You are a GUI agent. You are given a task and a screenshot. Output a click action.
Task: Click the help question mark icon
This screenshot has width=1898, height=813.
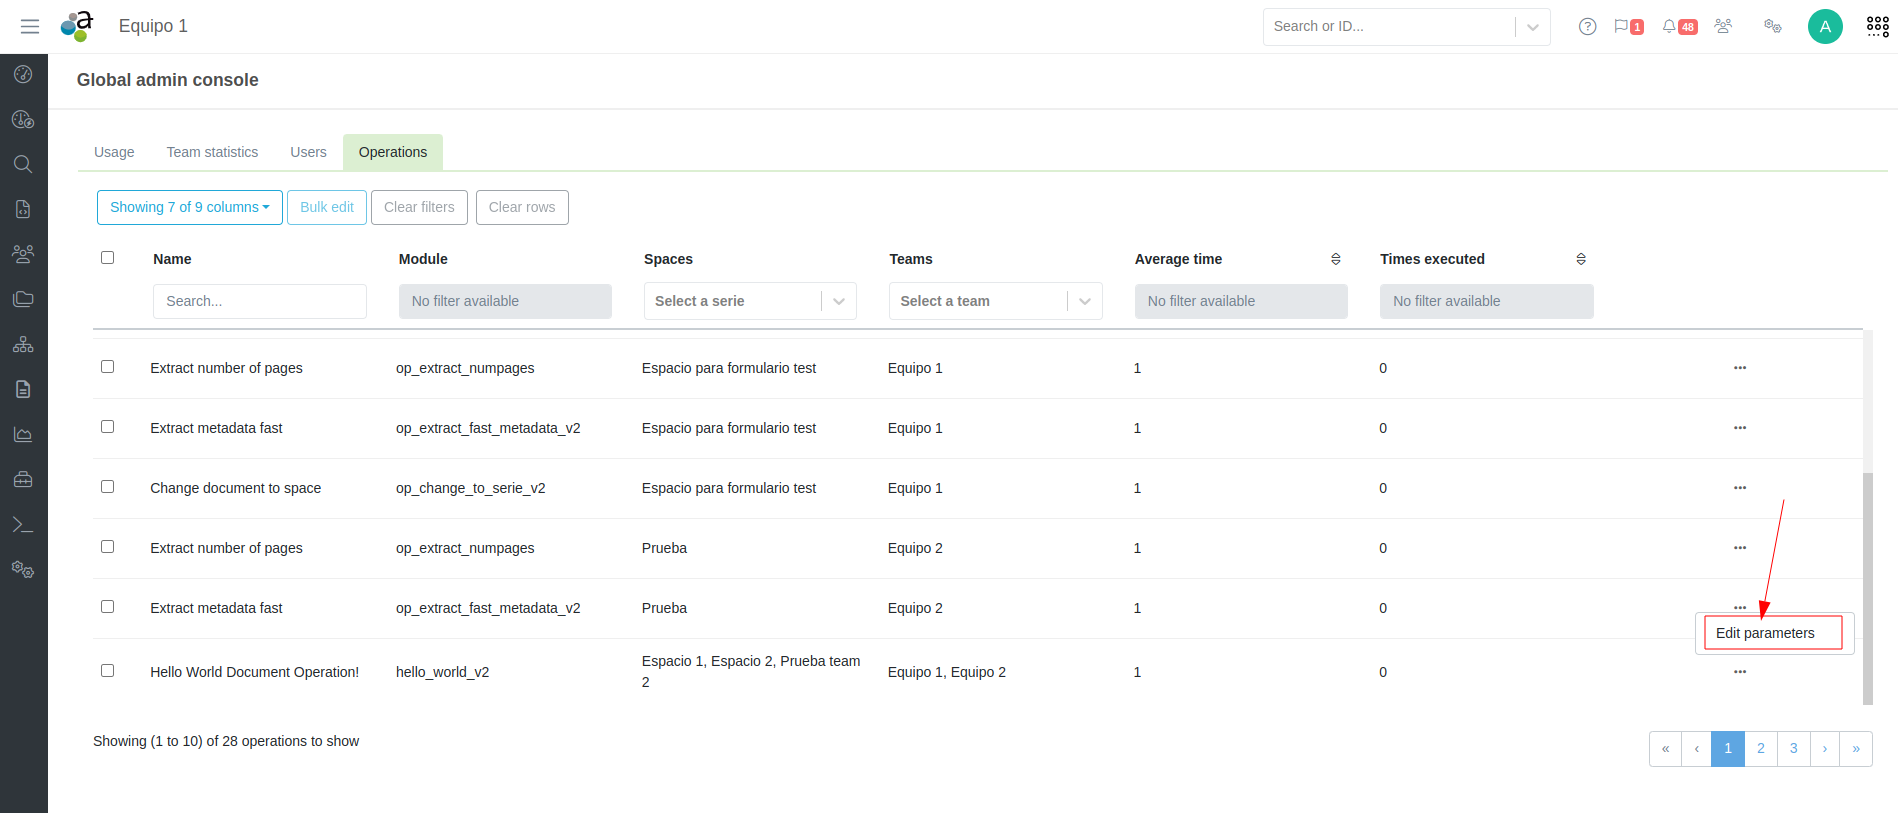(1587, 26)
